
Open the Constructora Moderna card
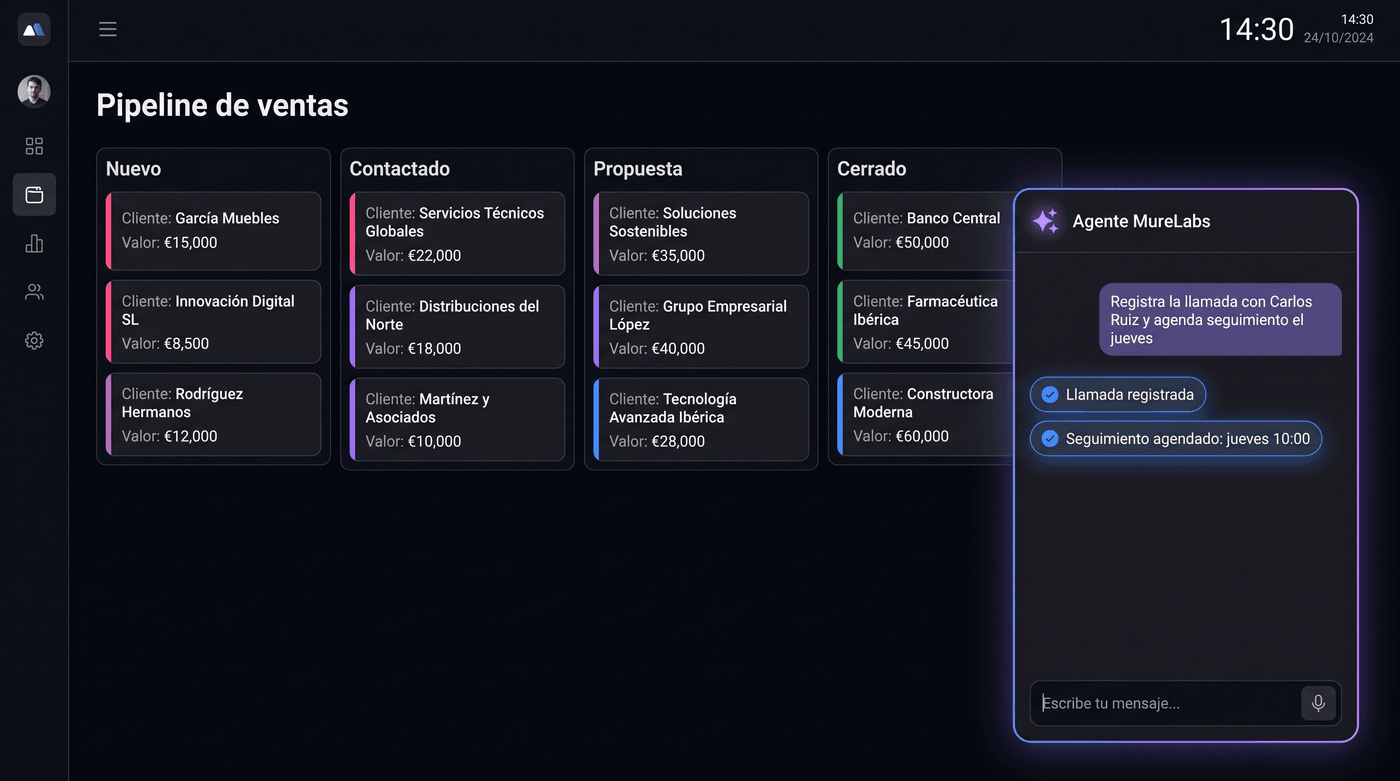click(925, 415)
